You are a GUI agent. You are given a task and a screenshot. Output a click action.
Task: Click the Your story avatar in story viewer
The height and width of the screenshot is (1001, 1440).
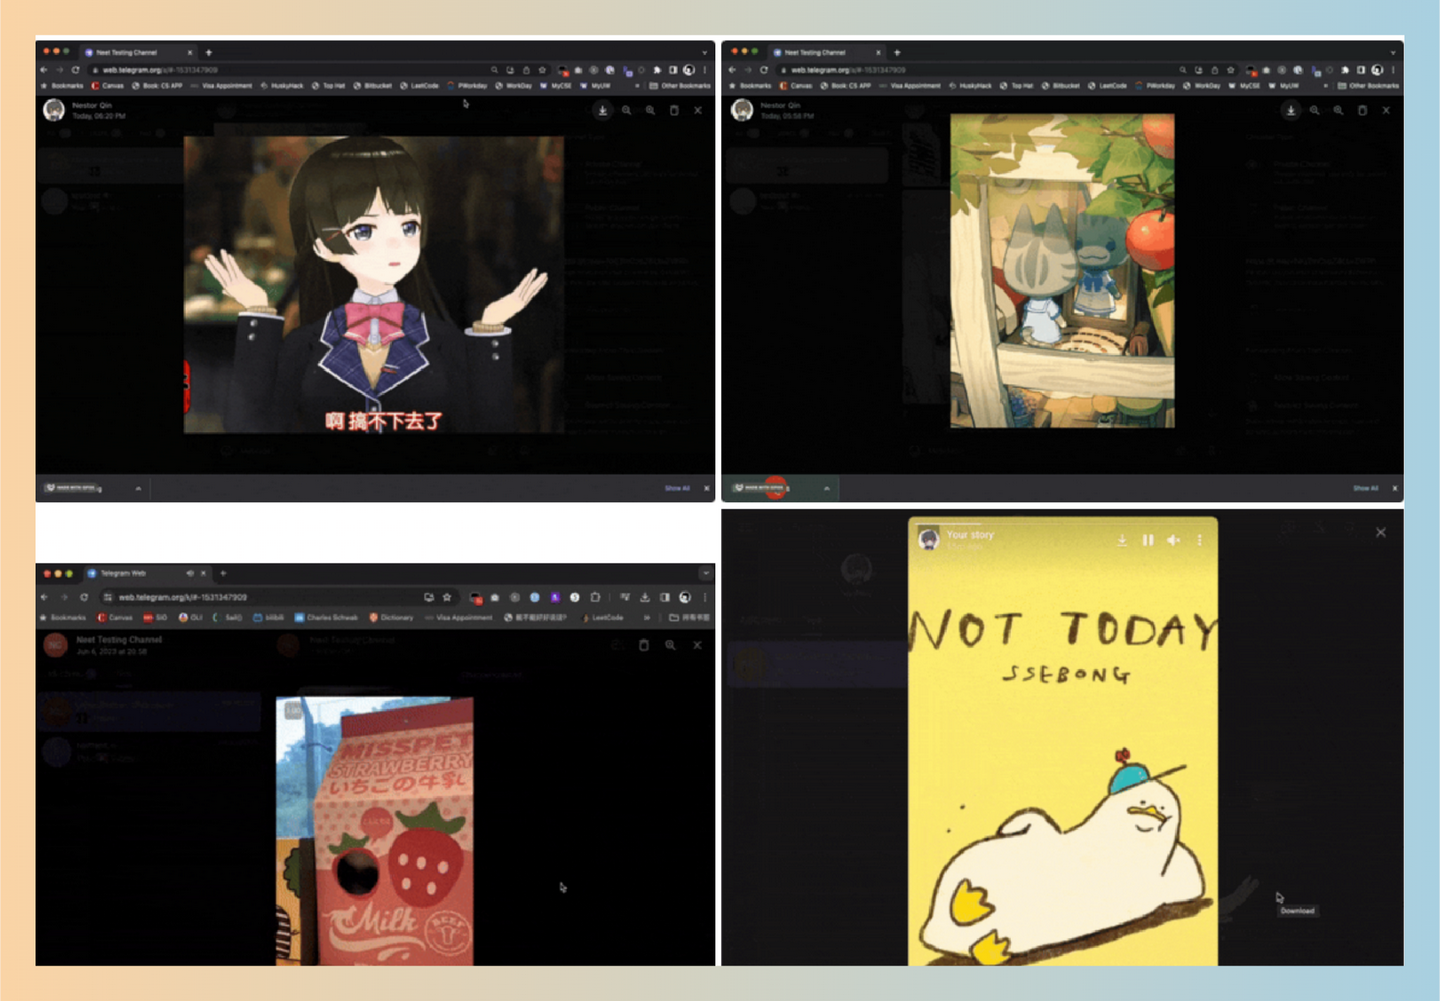point(929,539)
